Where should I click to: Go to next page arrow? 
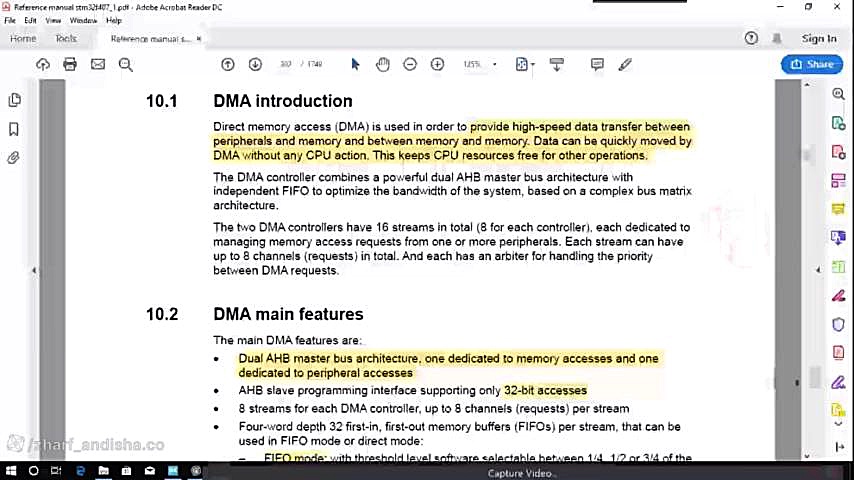(255, 64)
